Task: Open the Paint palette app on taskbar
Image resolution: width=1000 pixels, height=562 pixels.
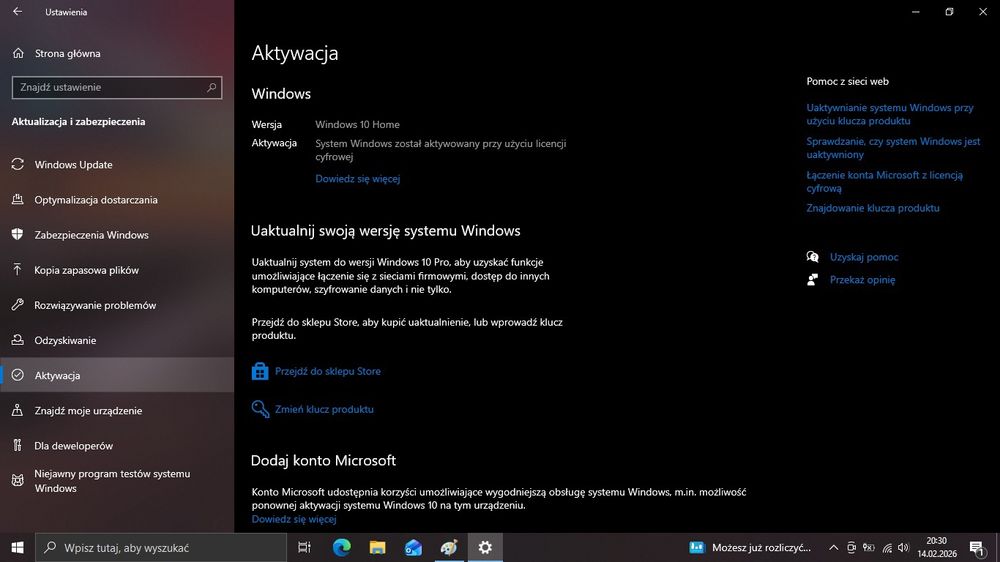Action: pos(449,547)
